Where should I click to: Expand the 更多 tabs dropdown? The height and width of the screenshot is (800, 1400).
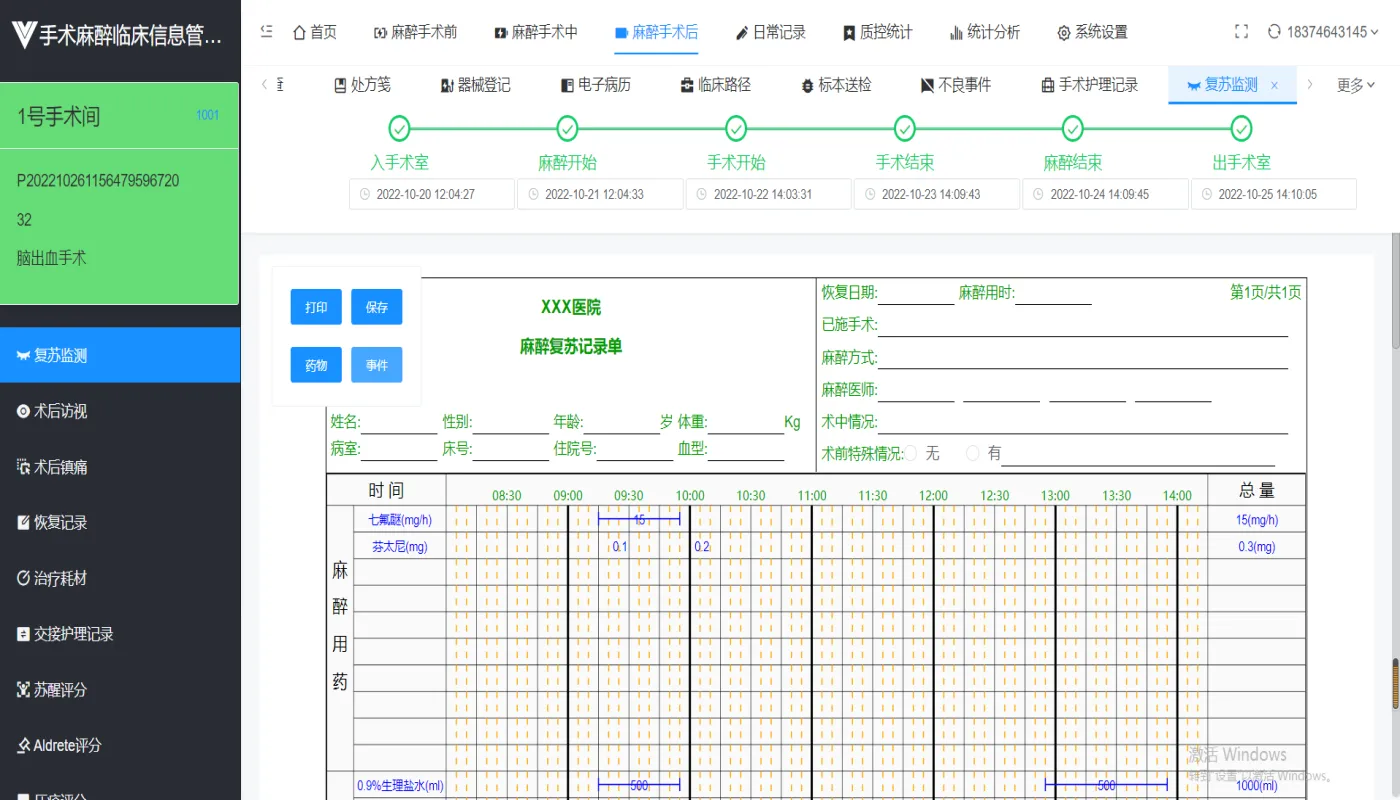1356,85
